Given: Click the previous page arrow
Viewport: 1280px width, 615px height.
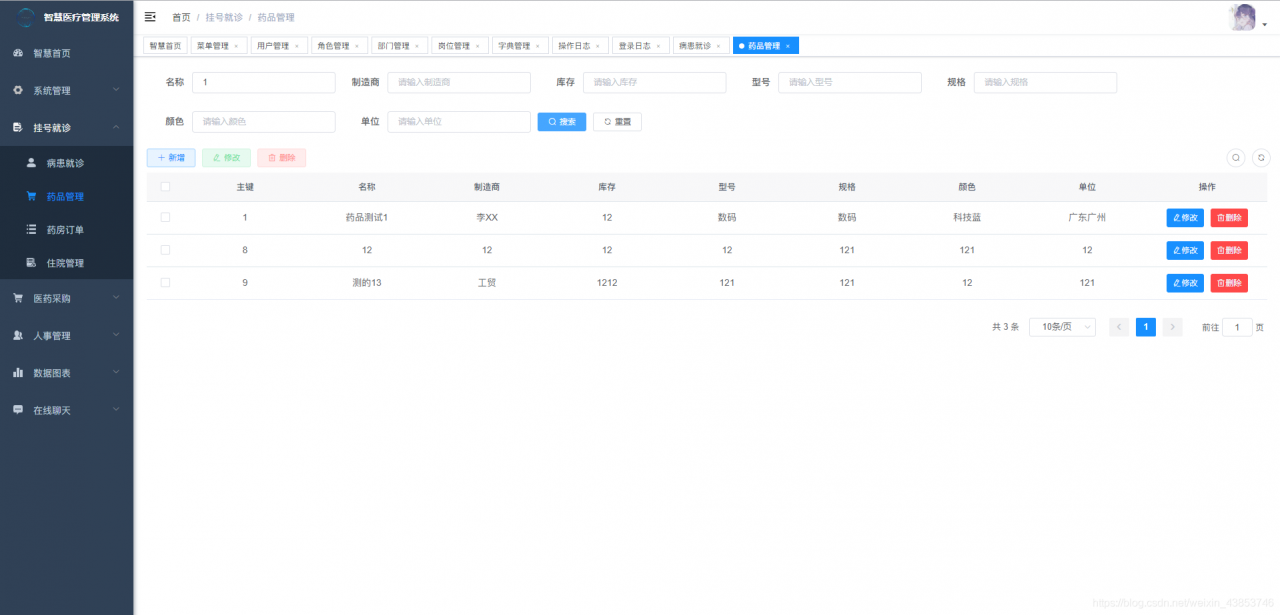Looking at the screenshot, I should pyautogui.click(x=1119, y=327).
